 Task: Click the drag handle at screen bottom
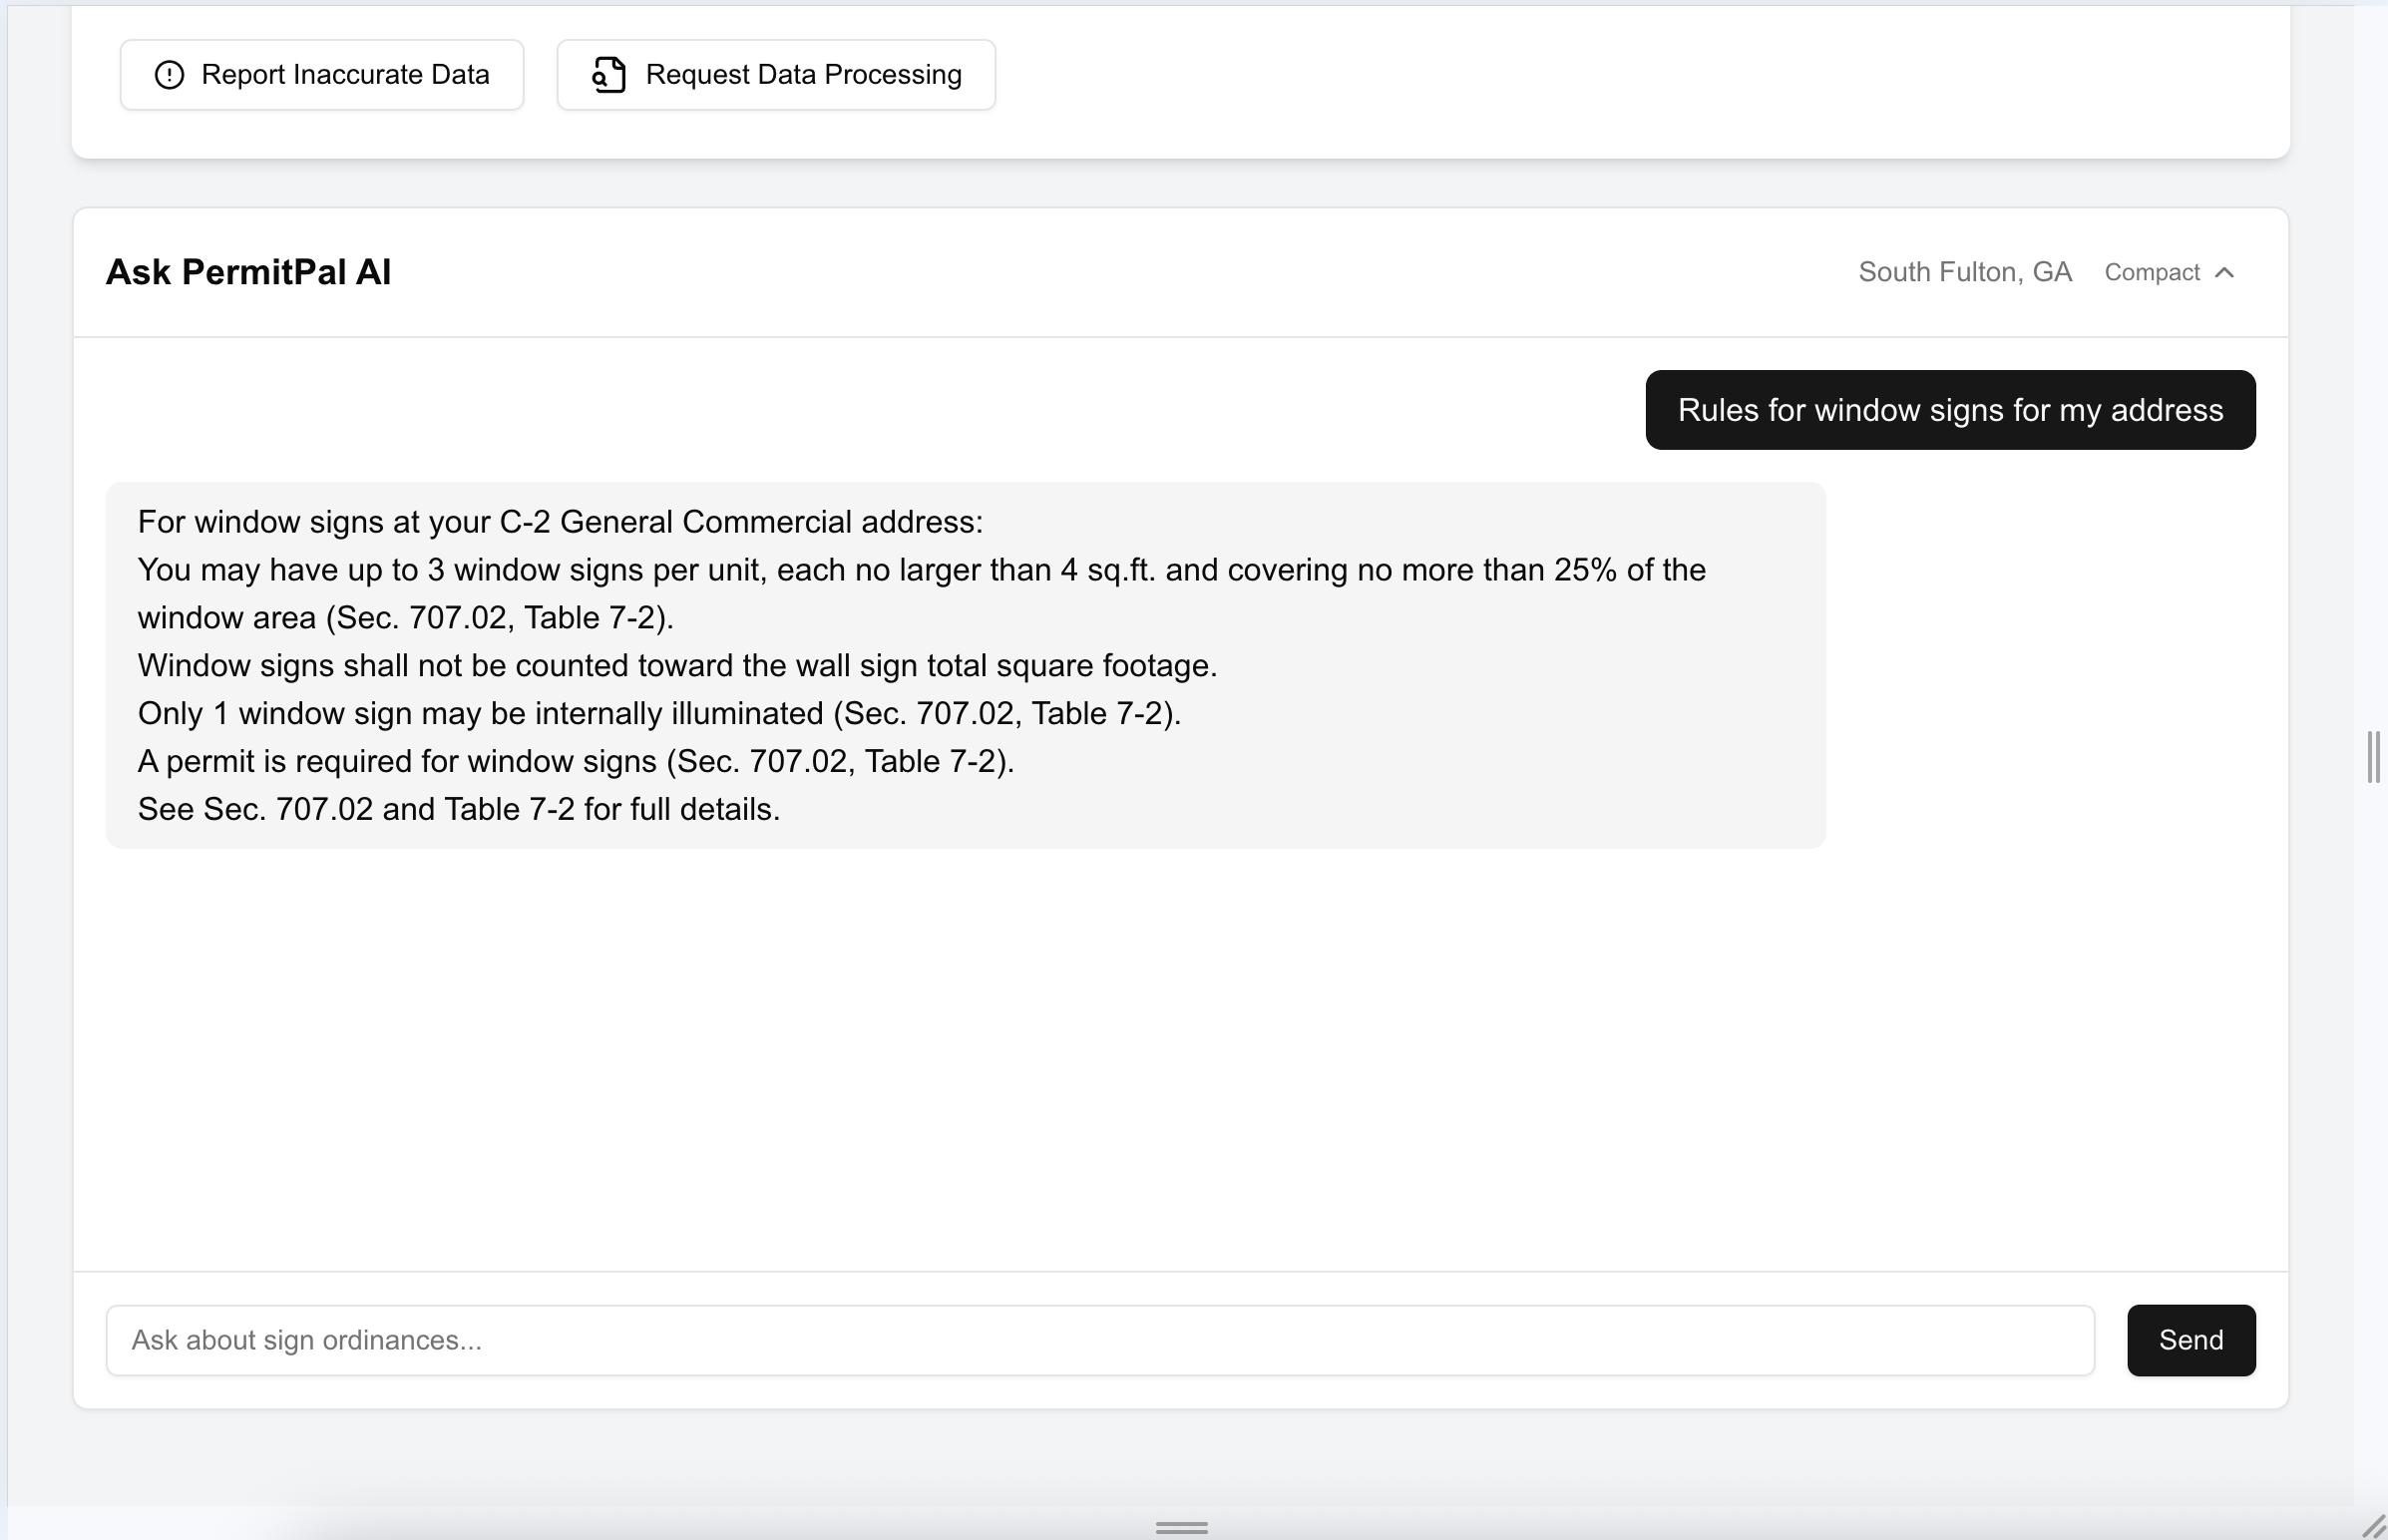(1180, 1527)
